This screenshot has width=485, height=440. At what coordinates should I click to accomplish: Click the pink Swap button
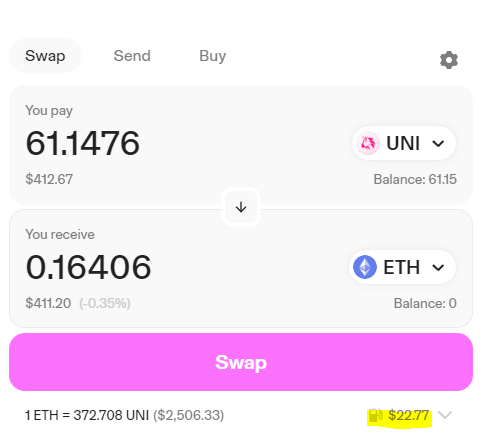(x=241, y=362)
